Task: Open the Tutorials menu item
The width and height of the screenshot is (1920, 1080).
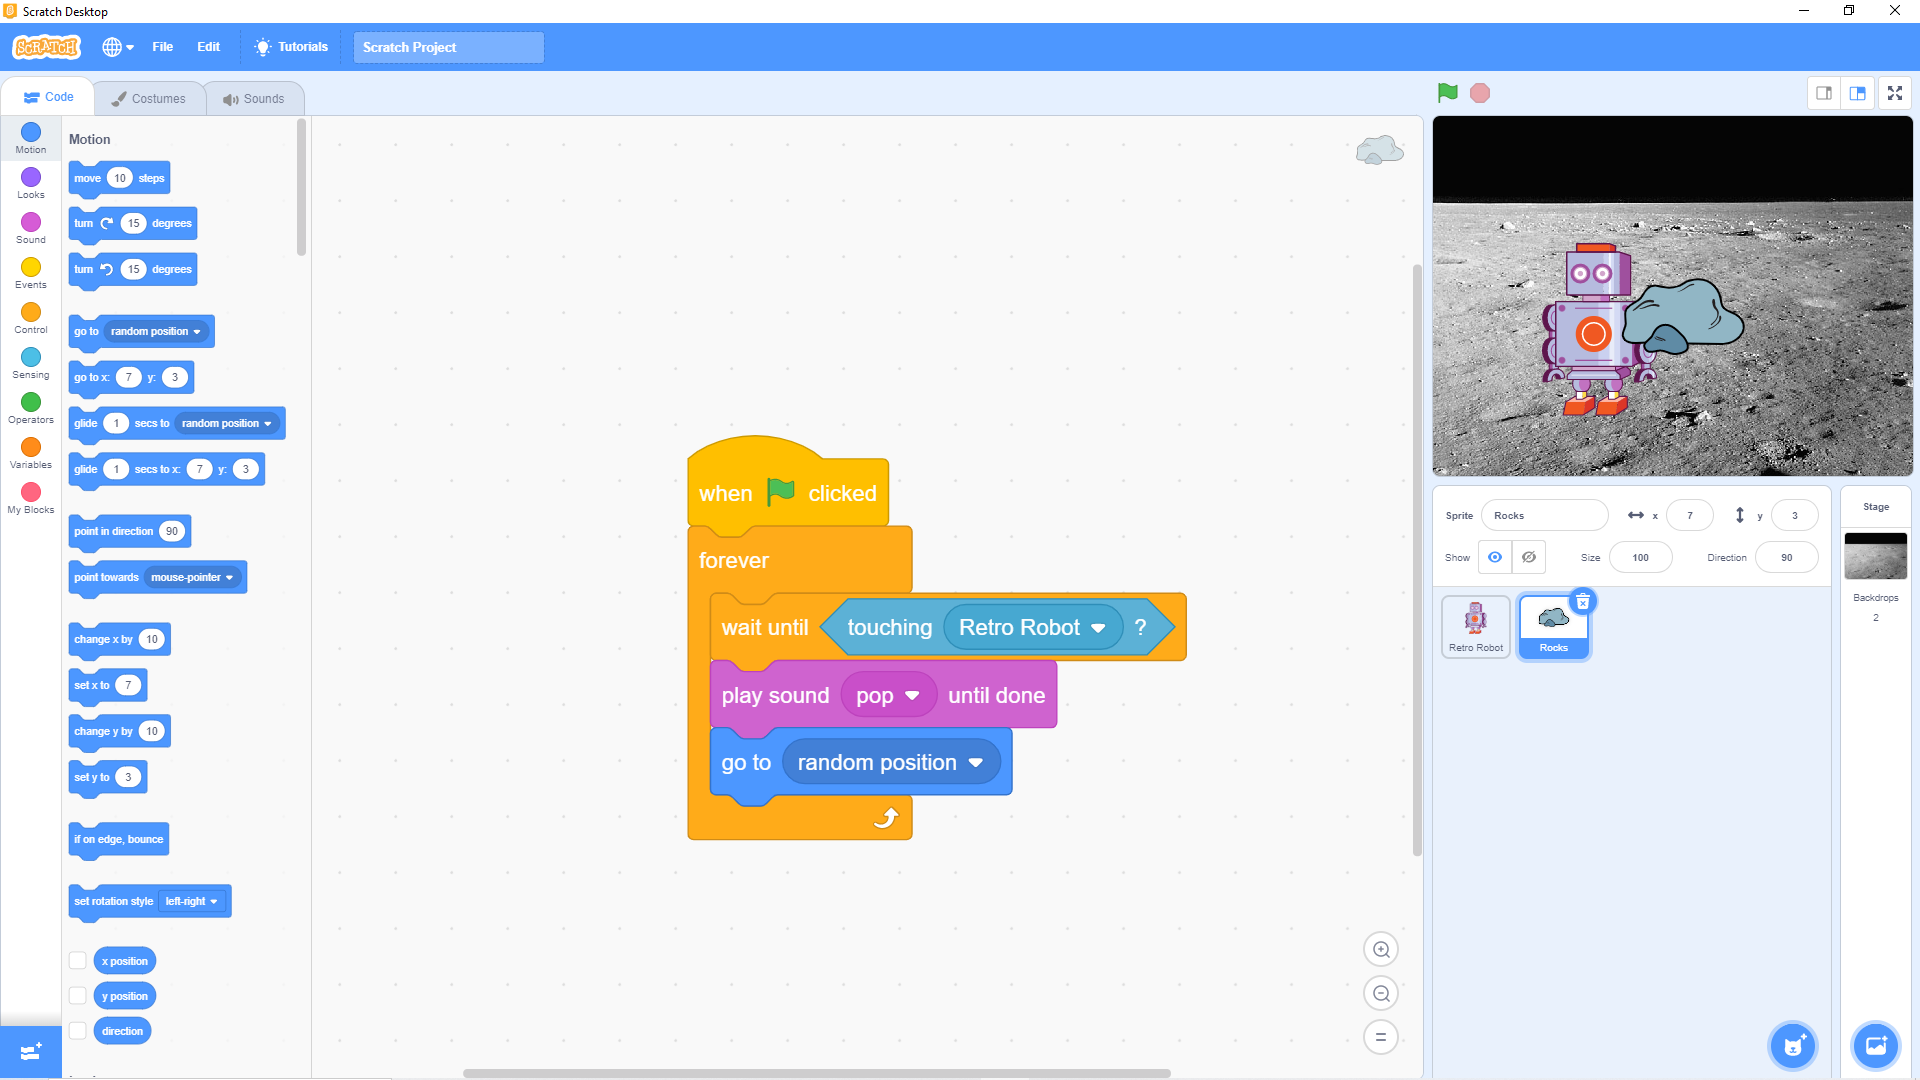Action: click(291, 47)
